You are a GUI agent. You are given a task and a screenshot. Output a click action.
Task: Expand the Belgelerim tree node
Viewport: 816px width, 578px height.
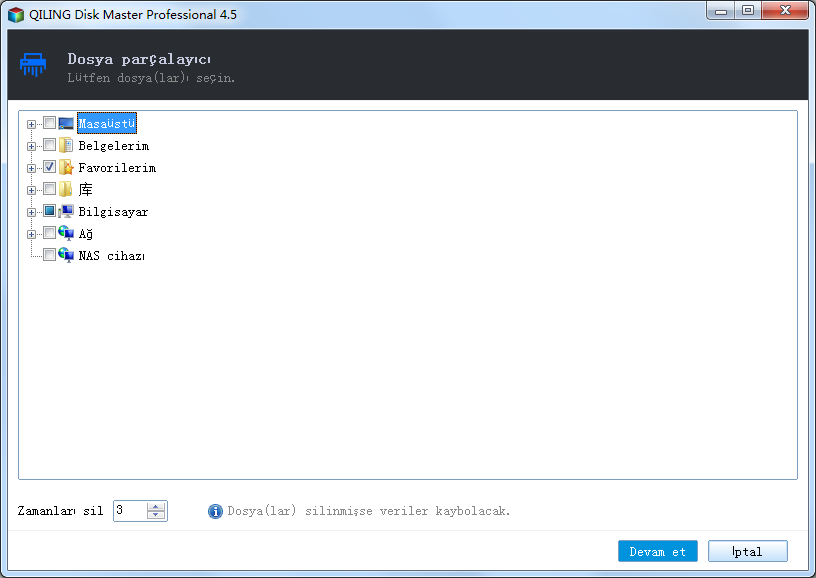click(31, 146)
